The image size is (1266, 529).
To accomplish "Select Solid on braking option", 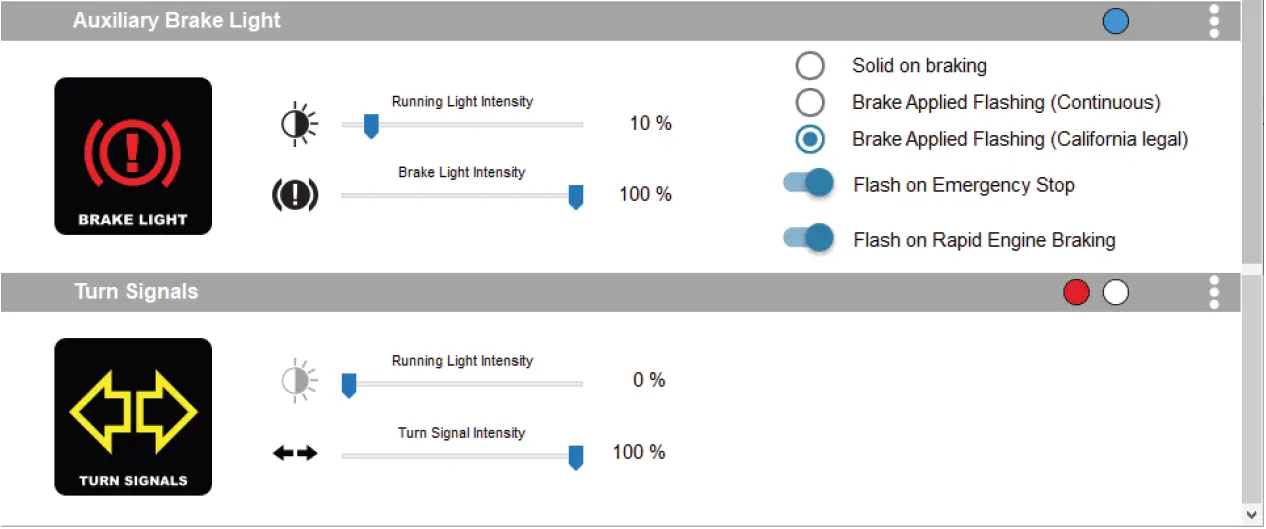I will click(810, 66).
